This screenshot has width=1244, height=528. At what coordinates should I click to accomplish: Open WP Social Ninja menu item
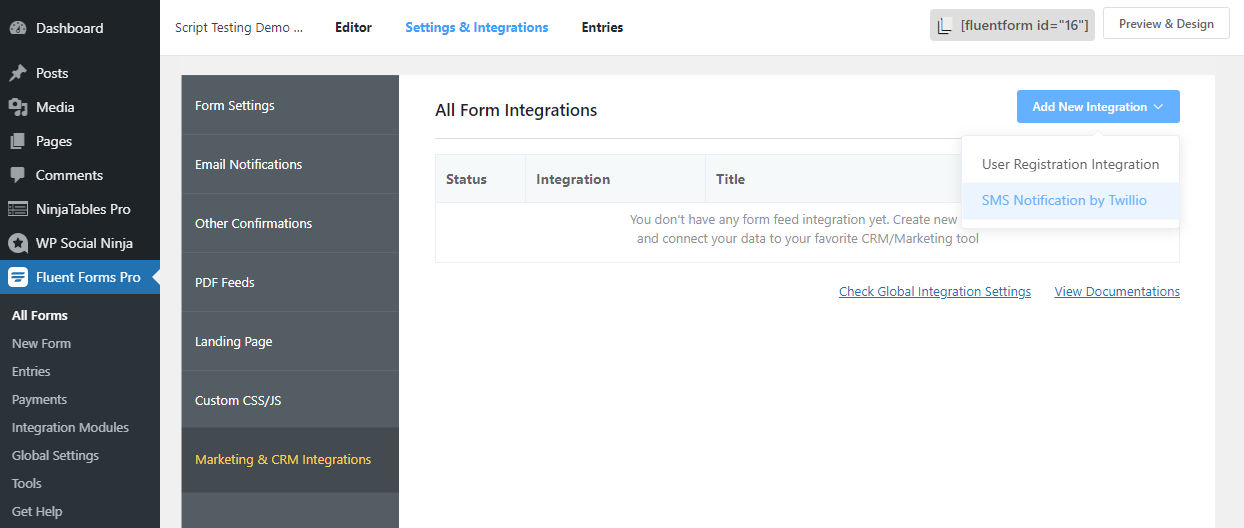point(80,243)
